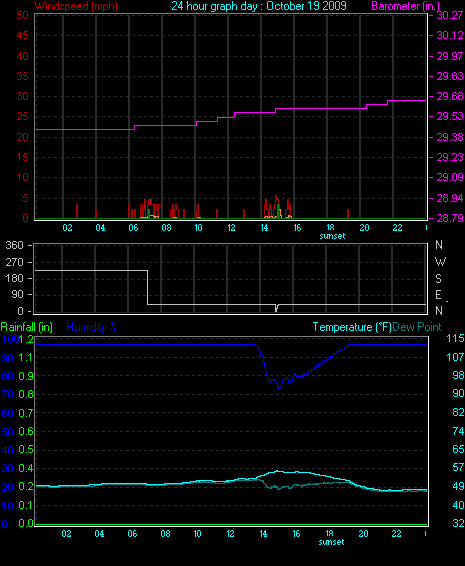465x566 pixels.
Task: Click the sunset marker under the wind graph
Action: coord(332,236)
